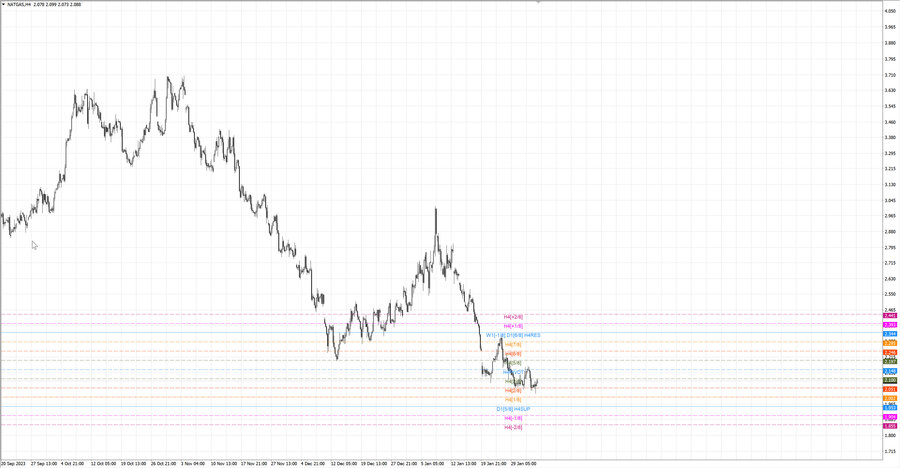Screen dimensions: 900x468
Task: Click the H4[1/8] orange level label
Action: pos(513,399)
